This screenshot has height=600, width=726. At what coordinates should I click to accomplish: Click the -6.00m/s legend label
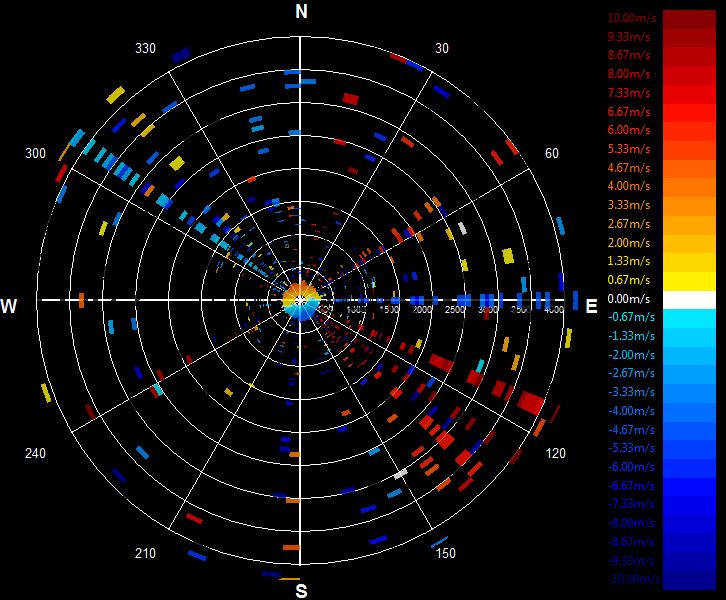(631, 467)
